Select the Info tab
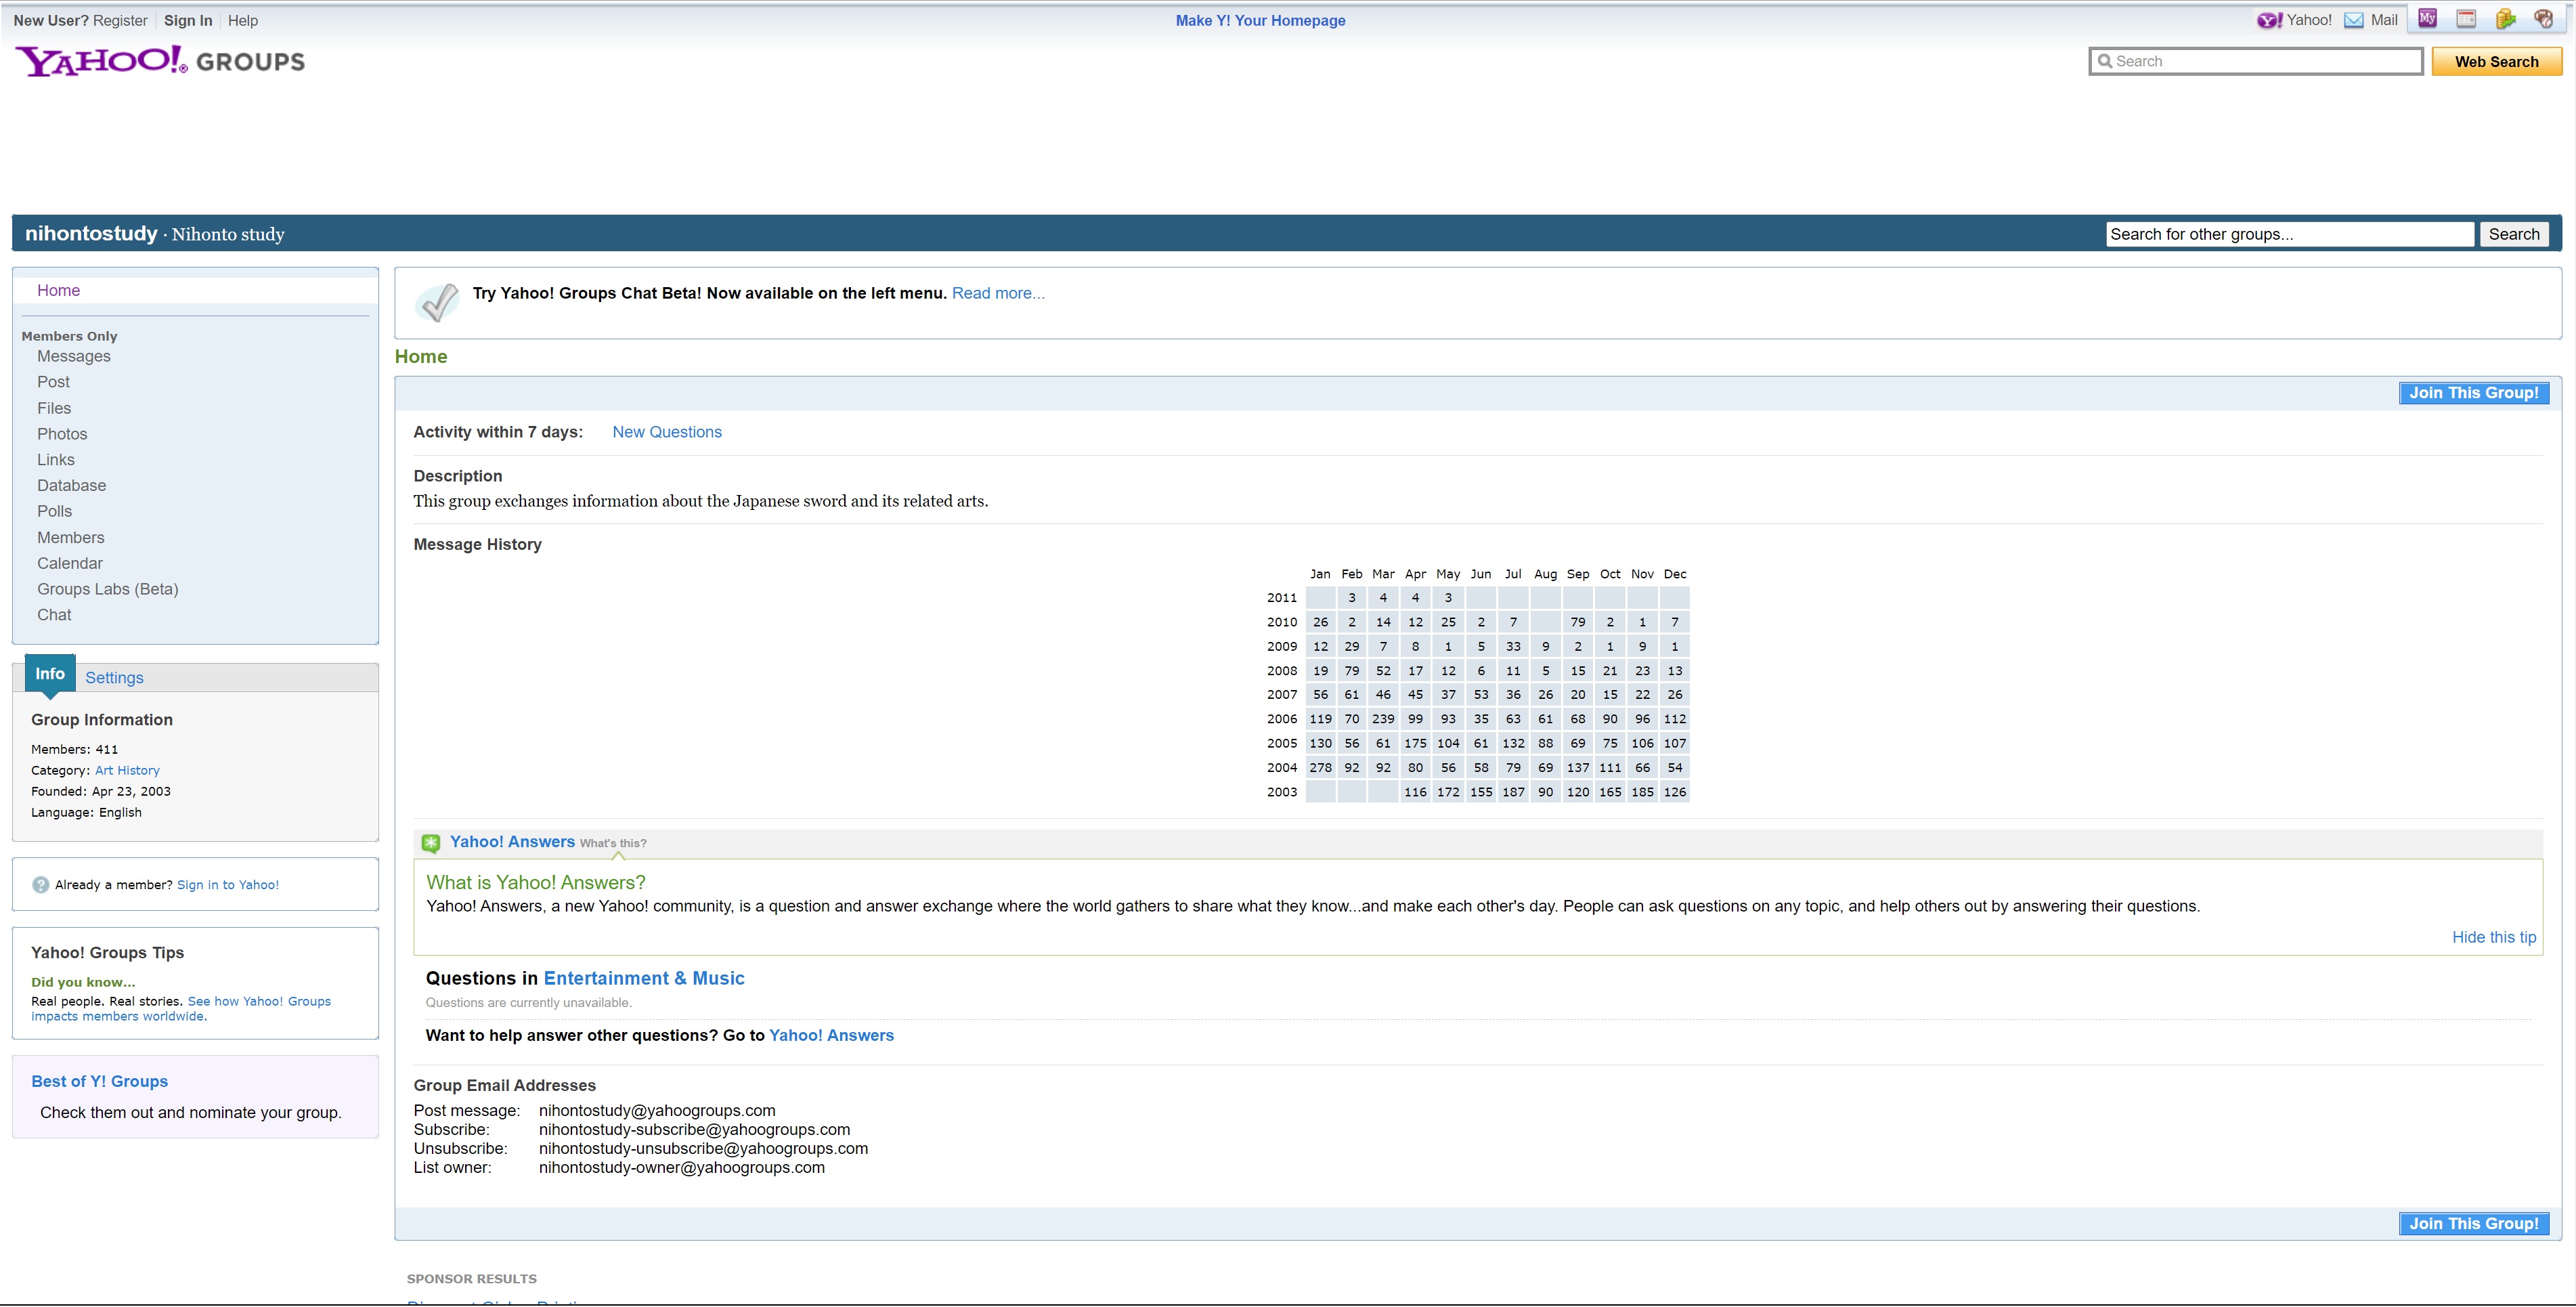Screen dimensions: 2576x1307 click(50, 675)
